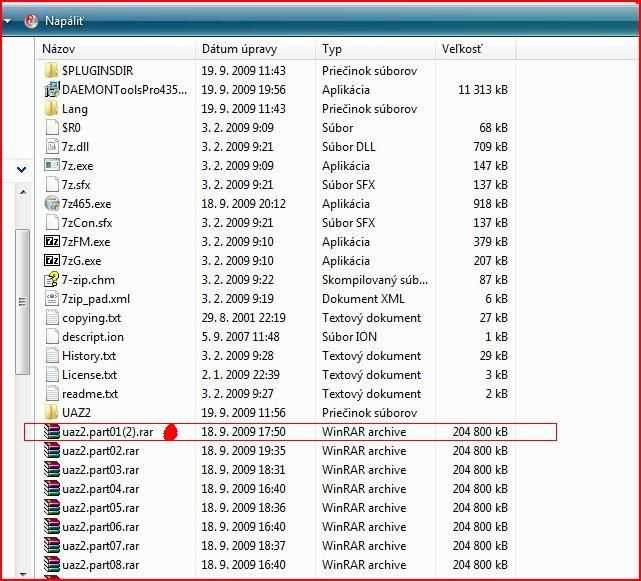Select the uaz2.part06.rar WinRAR icon

(52, 527)
